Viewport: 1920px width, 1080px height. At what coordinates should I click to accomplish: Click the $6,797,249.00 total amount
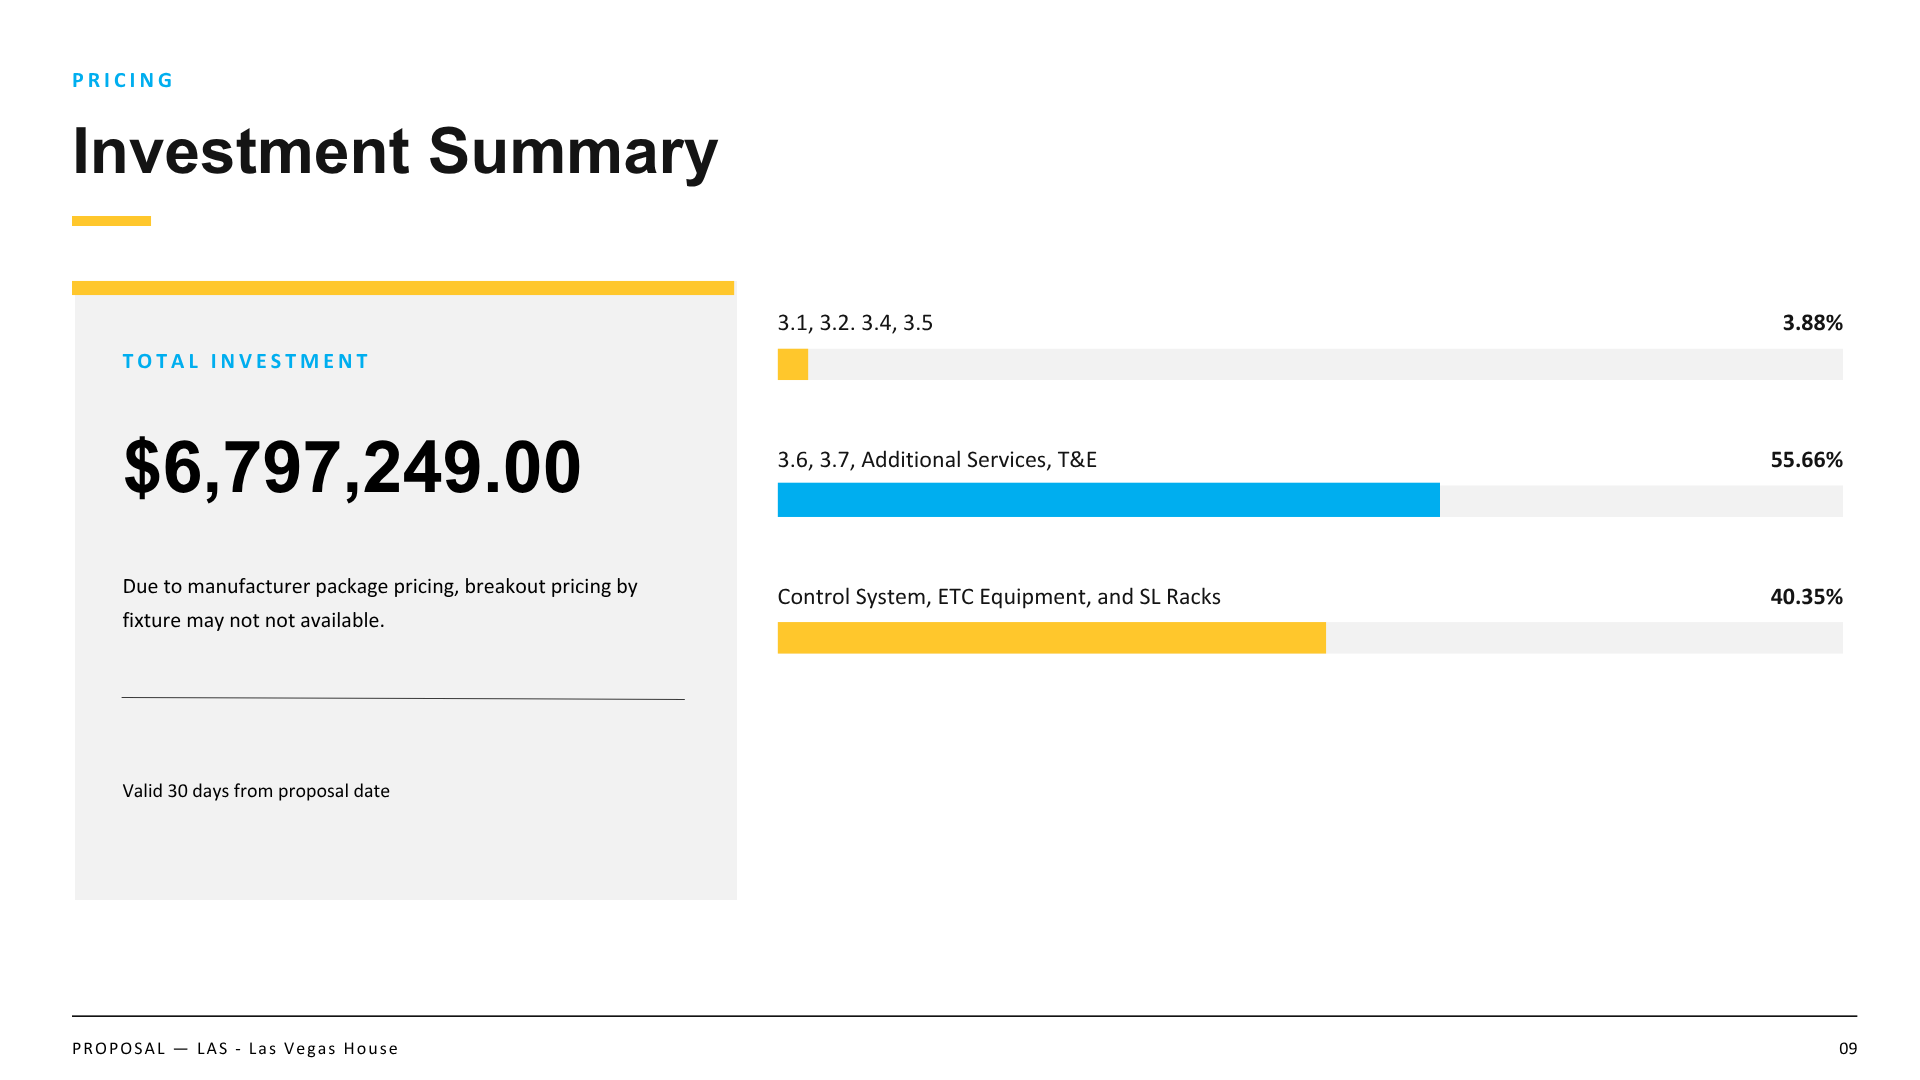coord(352,468)
